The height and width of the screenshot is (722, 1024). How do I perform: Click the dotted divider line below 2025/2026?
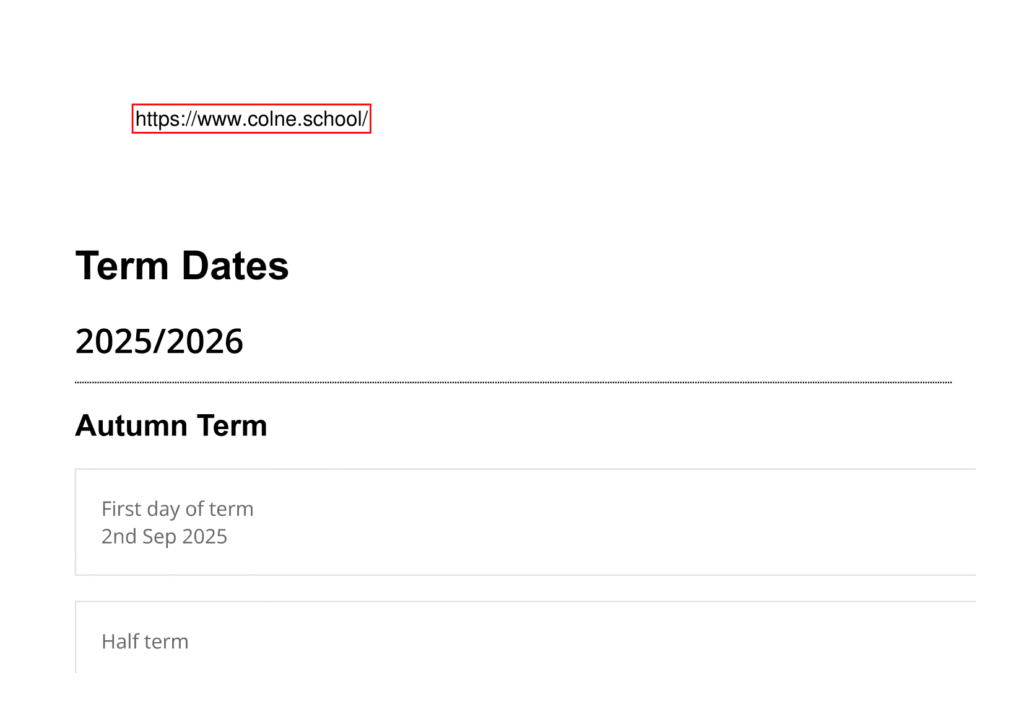(513, 382)
